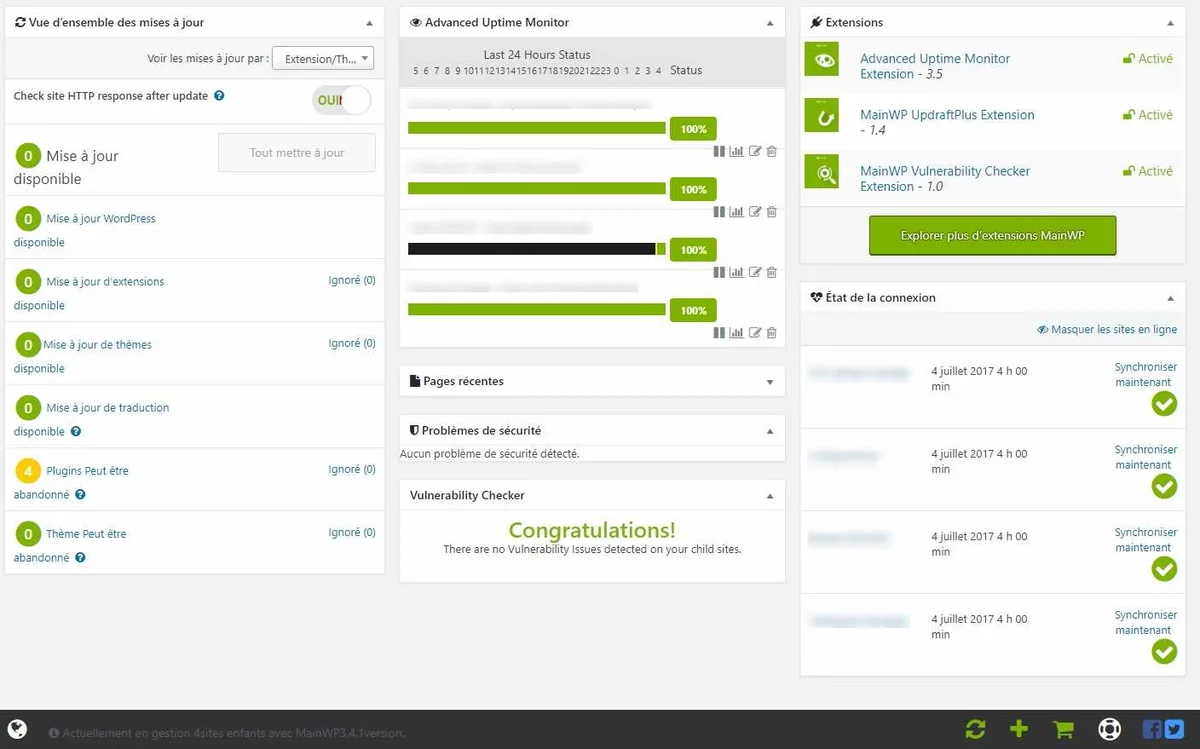This screenshot has height=749, width=1200.
Task: Open the 'Voir les mises à jour par' dropdown
Action: (323, 59)
